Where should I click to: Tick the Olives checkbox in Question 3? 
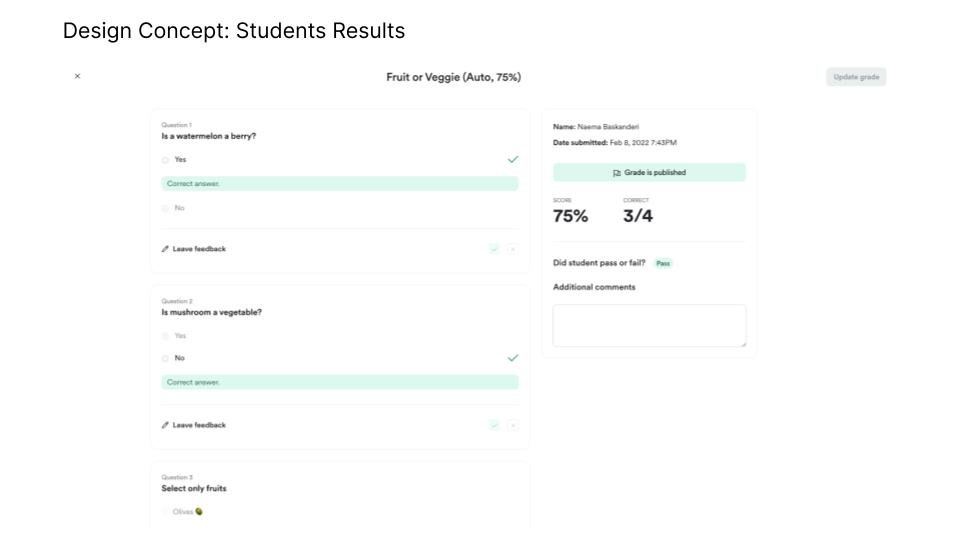(x=165, y=512)
